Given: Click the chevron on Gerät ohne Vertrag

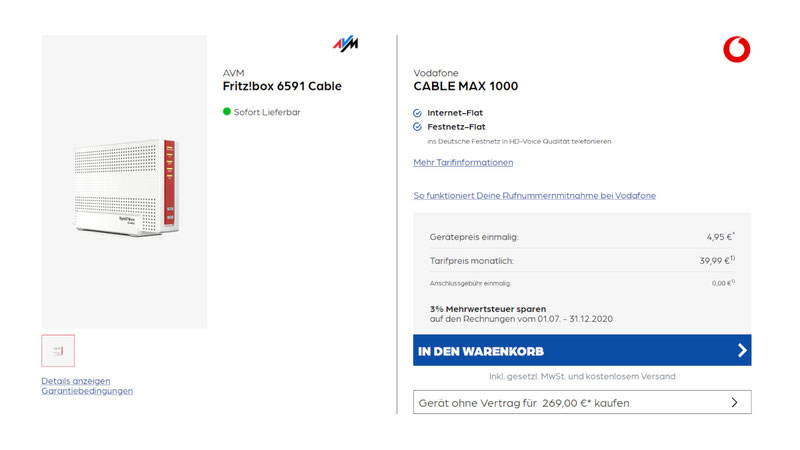Looking at the screenshot, I should click(x=734, y=403).
